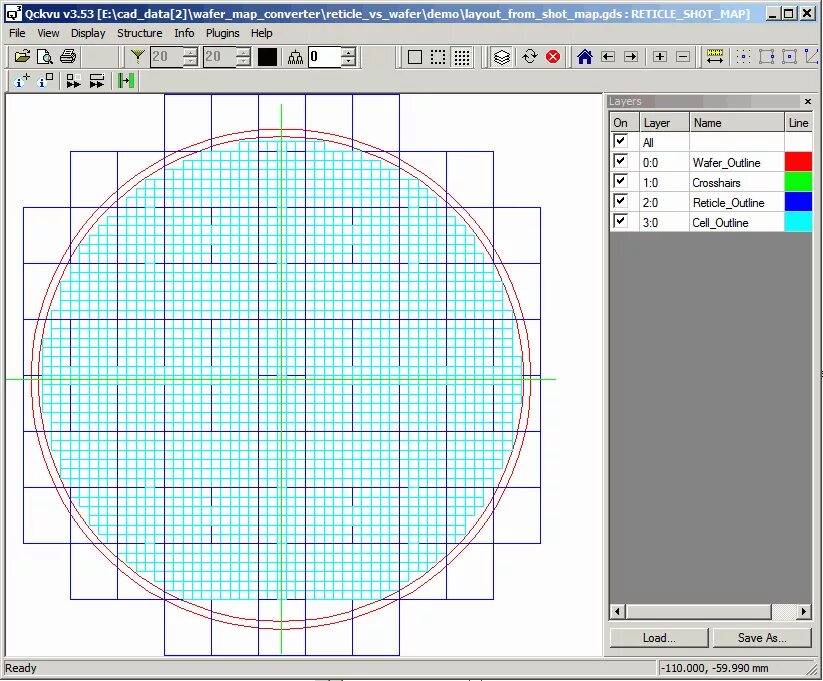Select the 'Reticle_Outline' layer name

click(729, 203)
